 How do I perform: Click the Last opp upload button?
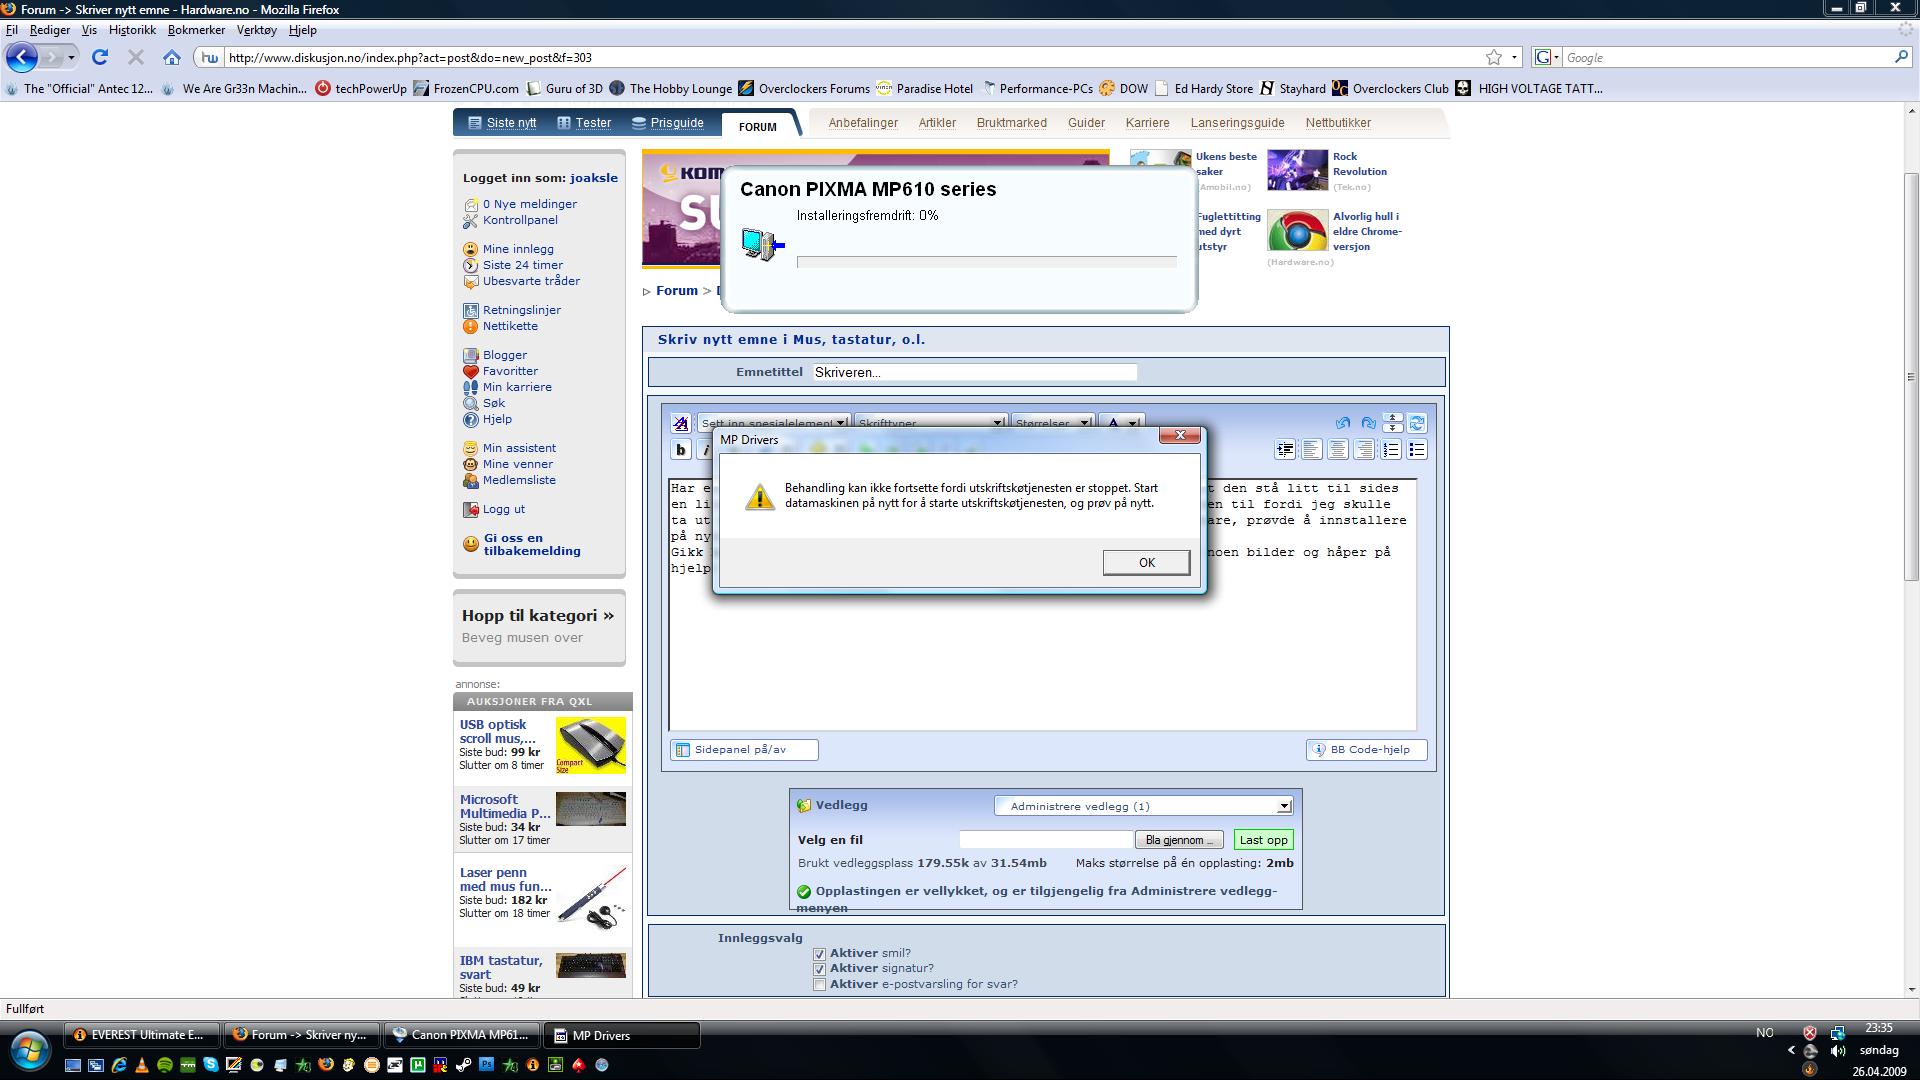1263,840
